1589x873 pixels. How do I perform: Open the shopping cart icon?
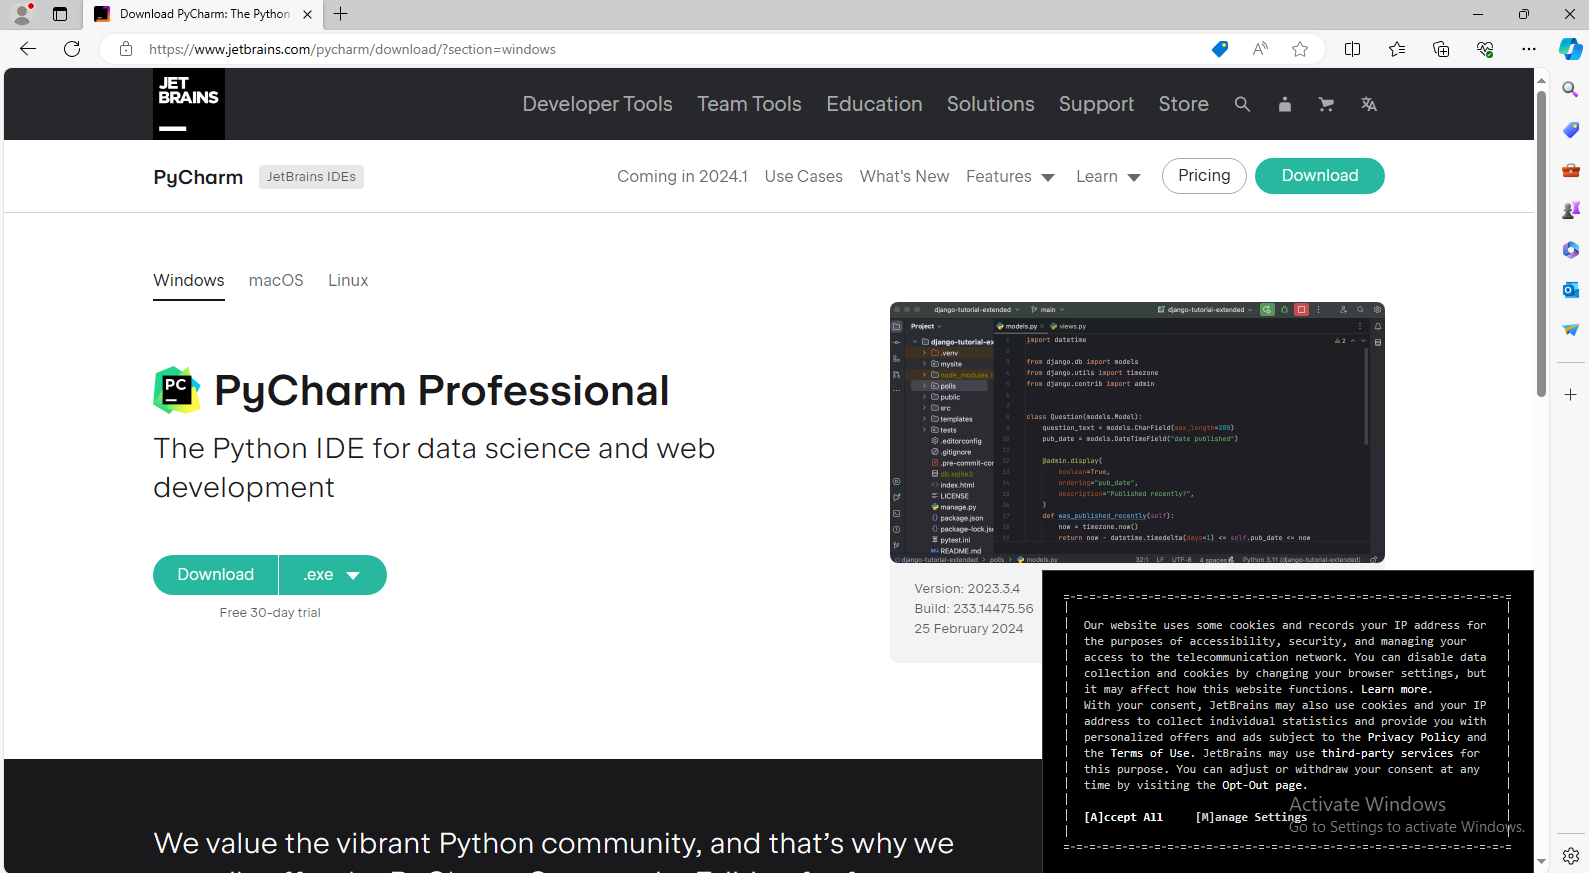click(x=1326, y=104)
